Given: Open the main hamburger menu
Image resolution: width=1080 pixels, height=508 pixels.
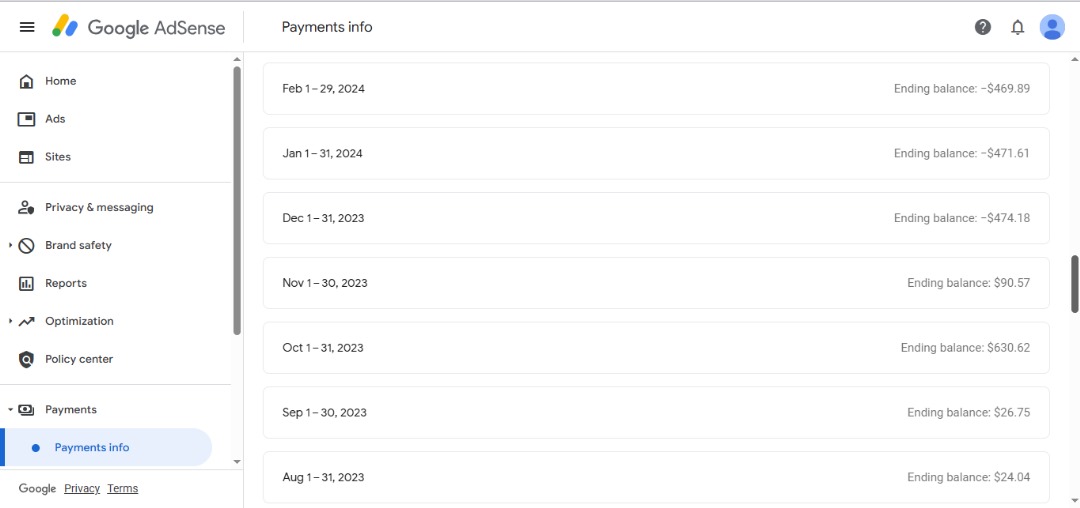Looking at the screenshot, I should coord(27,27).
